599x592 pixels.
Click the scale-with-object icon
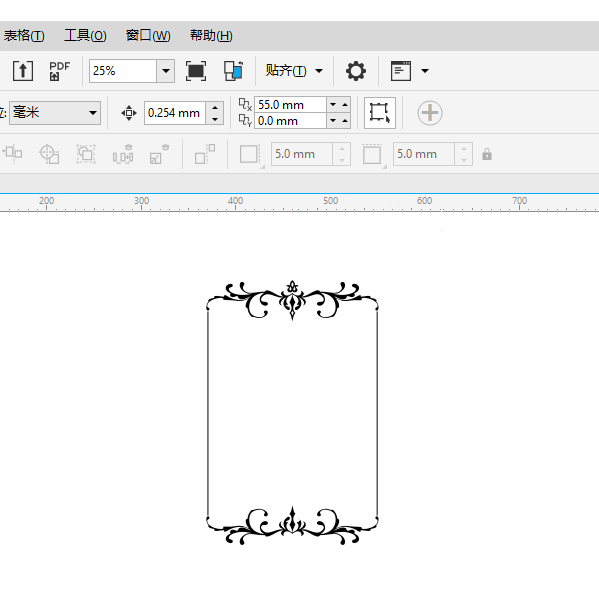pyautogui.click(x=159, y=154)
